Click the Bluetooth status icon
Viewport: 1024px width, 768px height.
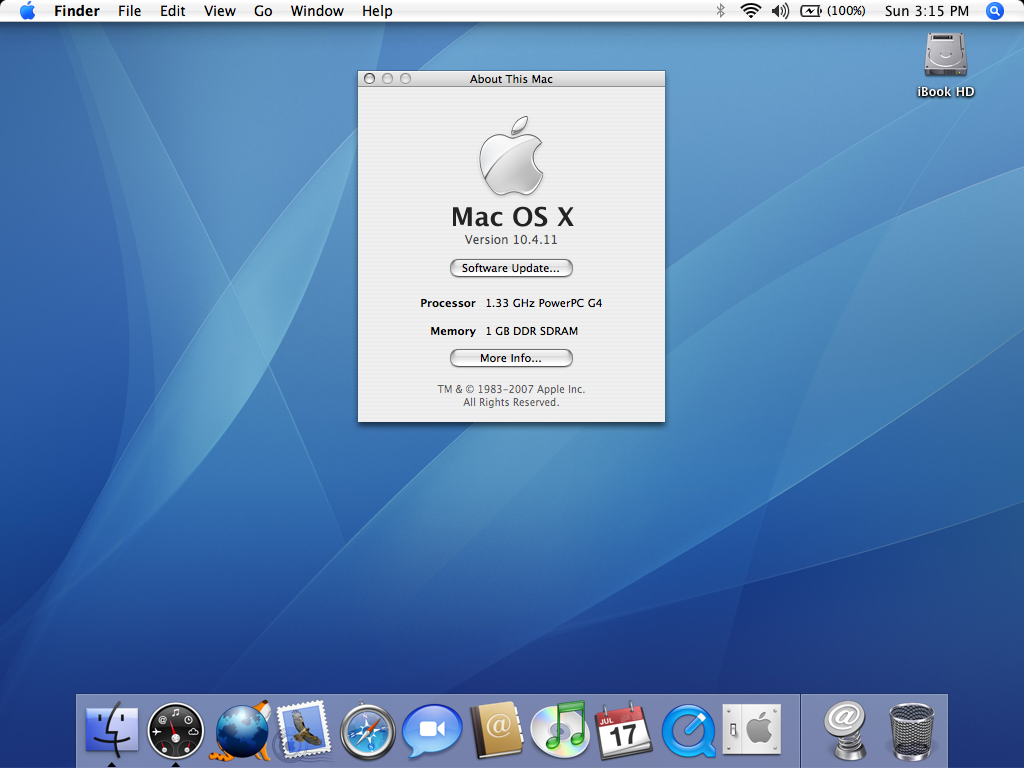720,10
